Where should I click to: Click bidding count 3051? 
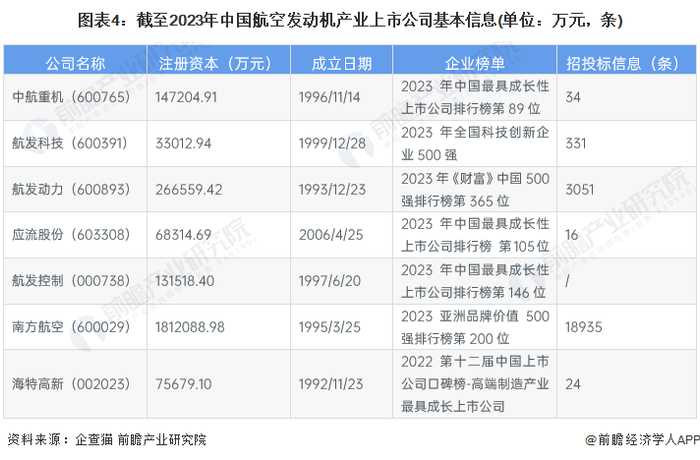(579, 189)
